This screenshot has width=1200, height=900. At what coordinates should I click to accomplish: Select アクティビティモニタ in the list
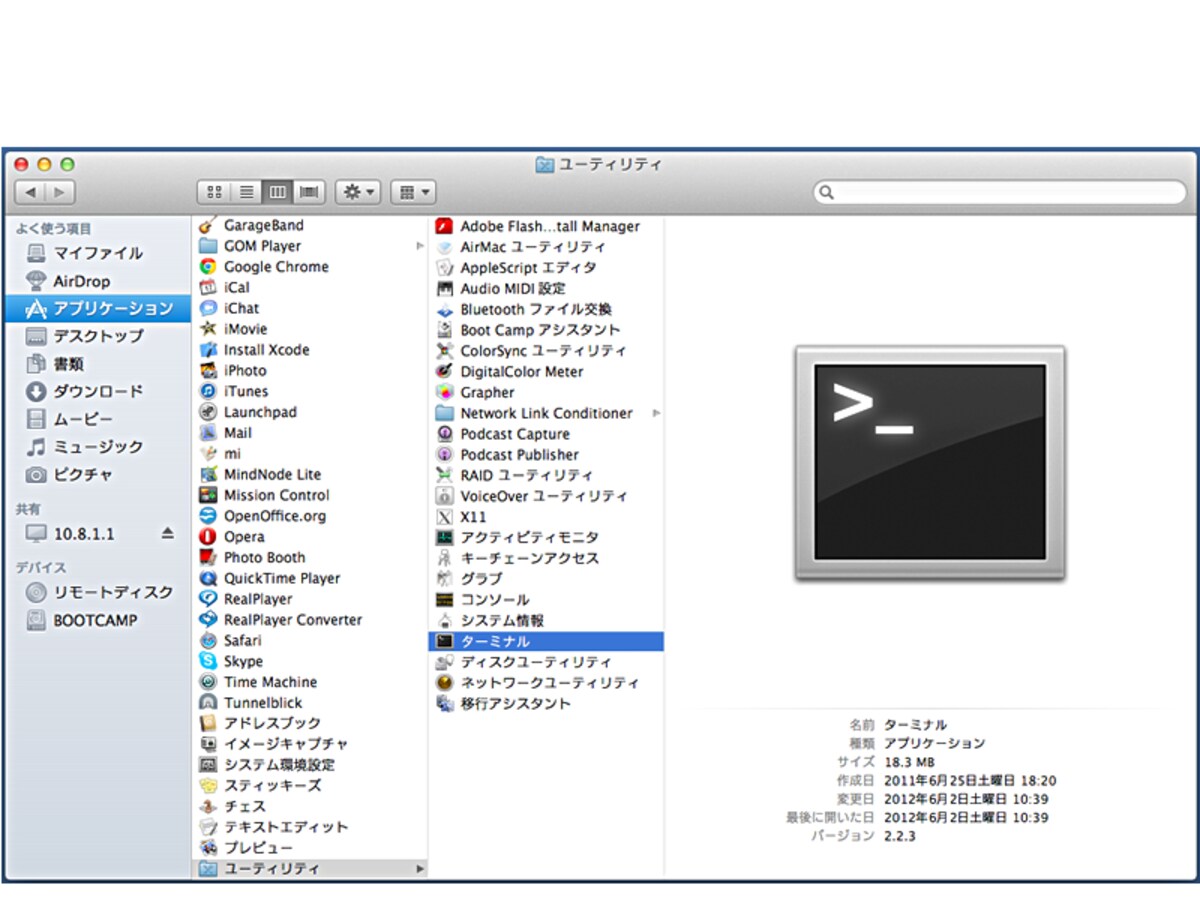coord(546,537)
